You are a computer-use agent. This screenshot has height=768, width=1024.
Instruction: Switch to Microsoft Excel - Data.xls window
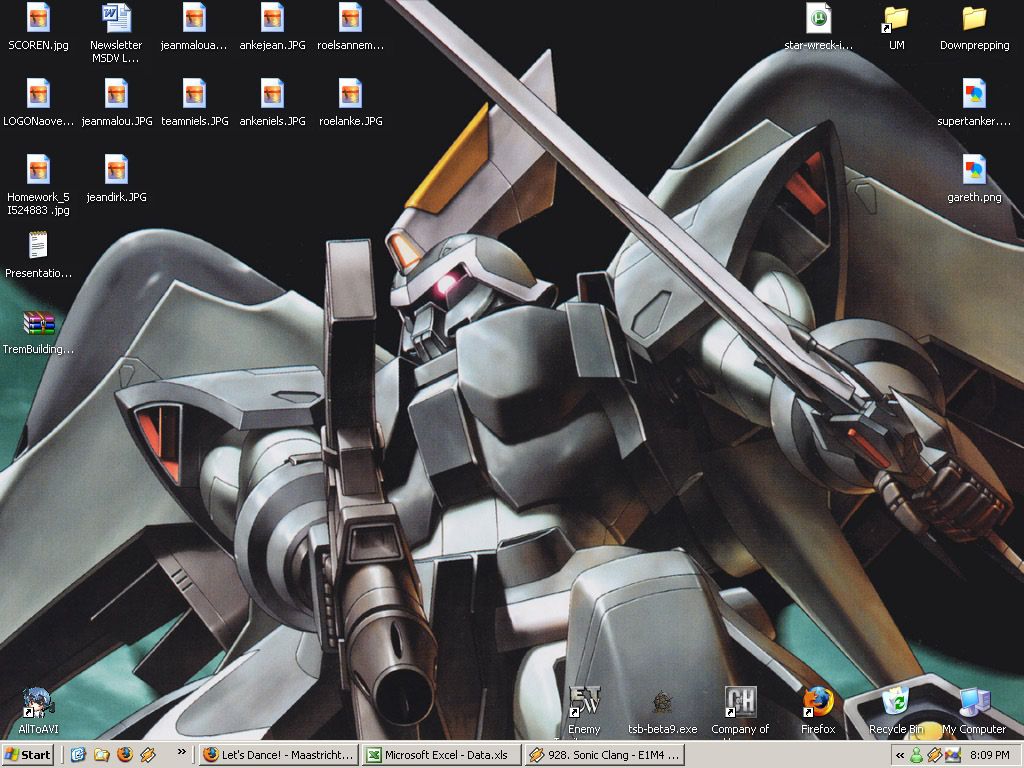(441, 755)
